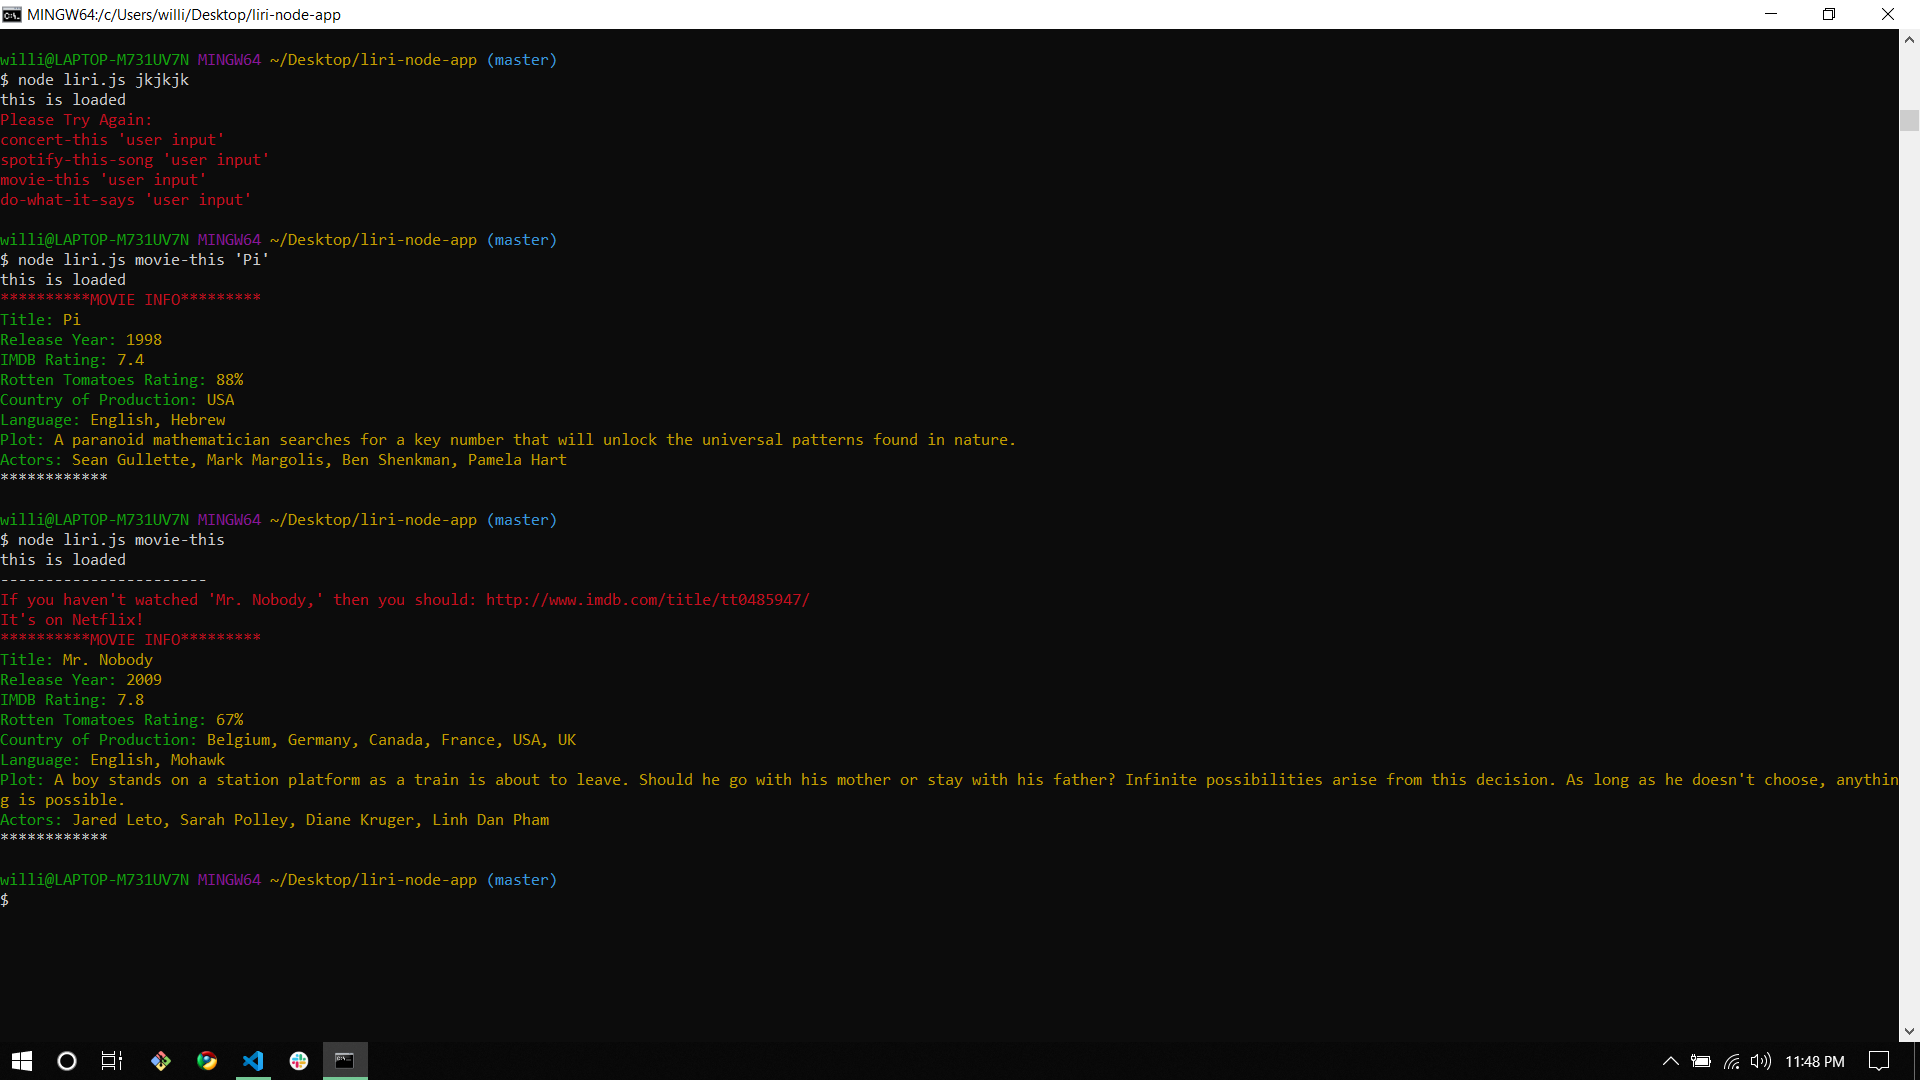The image size is (1920, 1080).
Task: Check battery status in the system tray
Action: [x=1703, y=1061]
